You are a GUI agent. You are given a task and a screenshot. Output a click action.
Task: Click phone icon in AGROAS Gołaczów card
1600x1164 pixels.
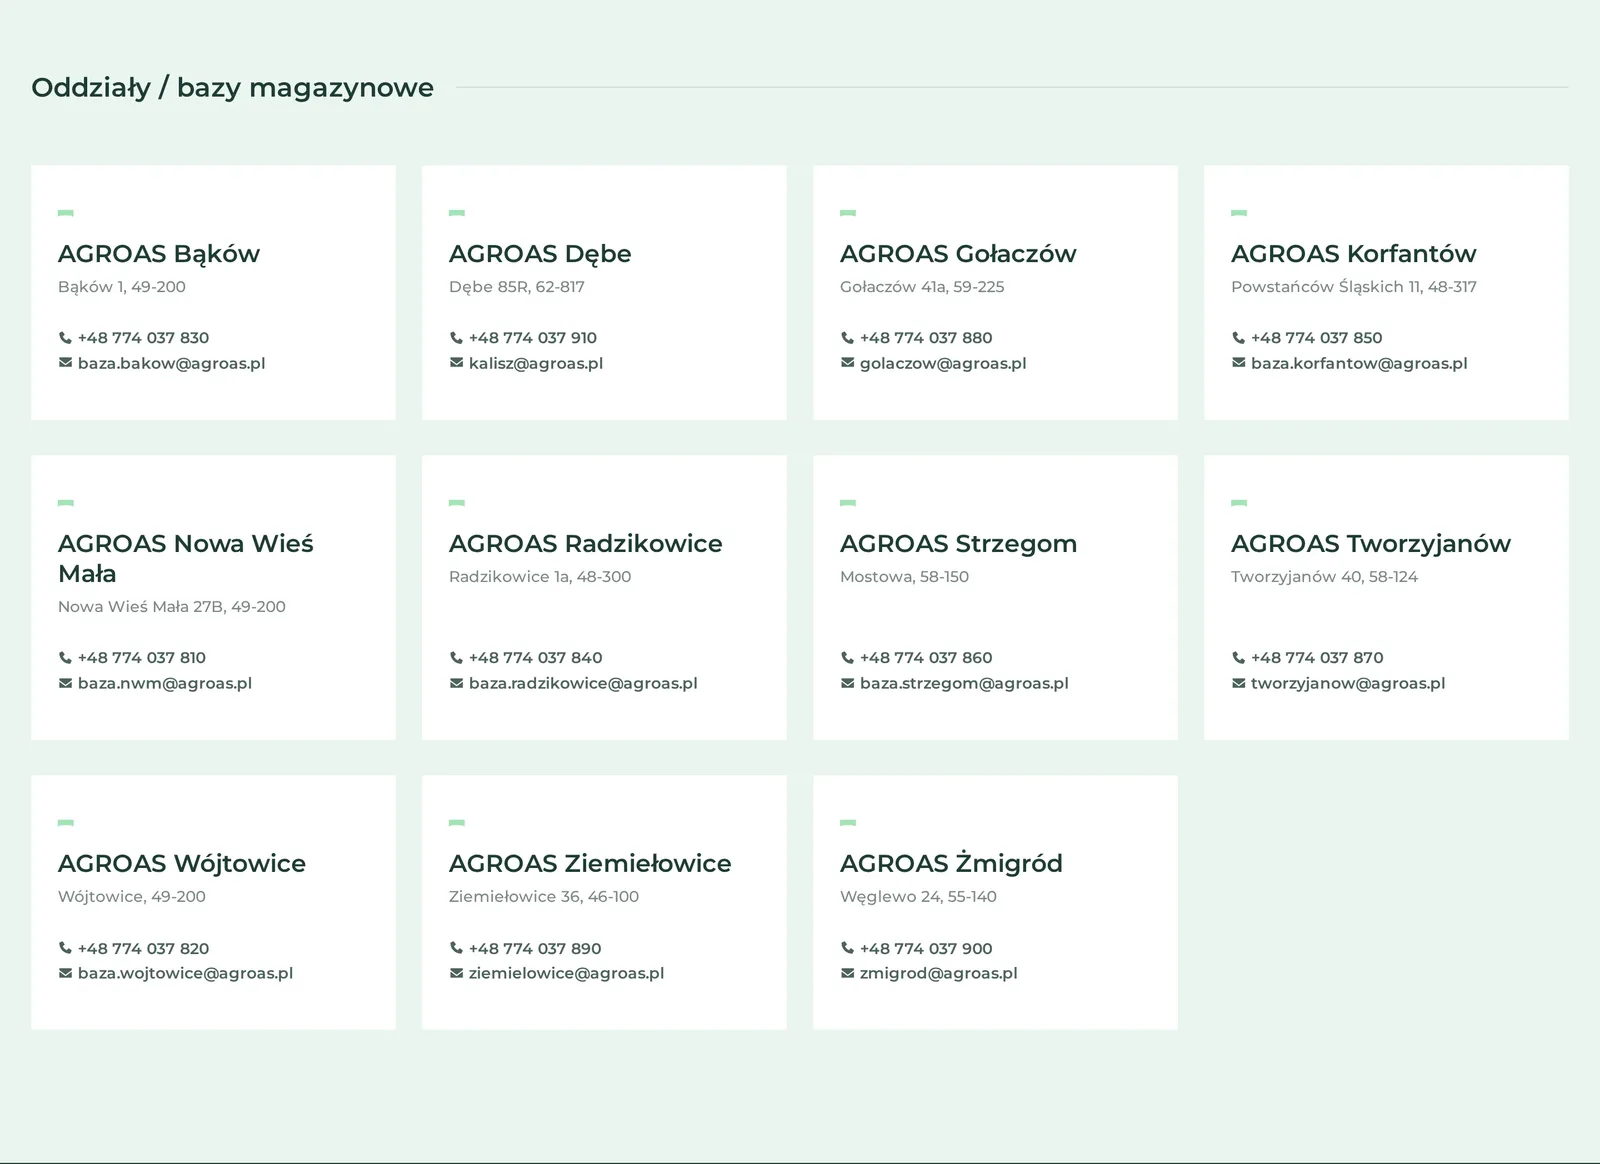[847, 338]
